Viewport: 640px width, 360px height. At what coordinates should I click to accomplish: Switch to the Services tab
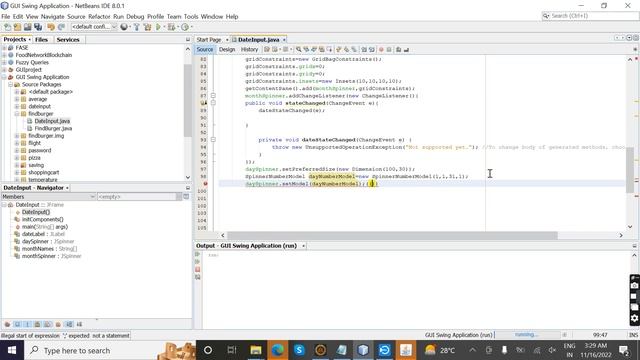coord(68,40)
